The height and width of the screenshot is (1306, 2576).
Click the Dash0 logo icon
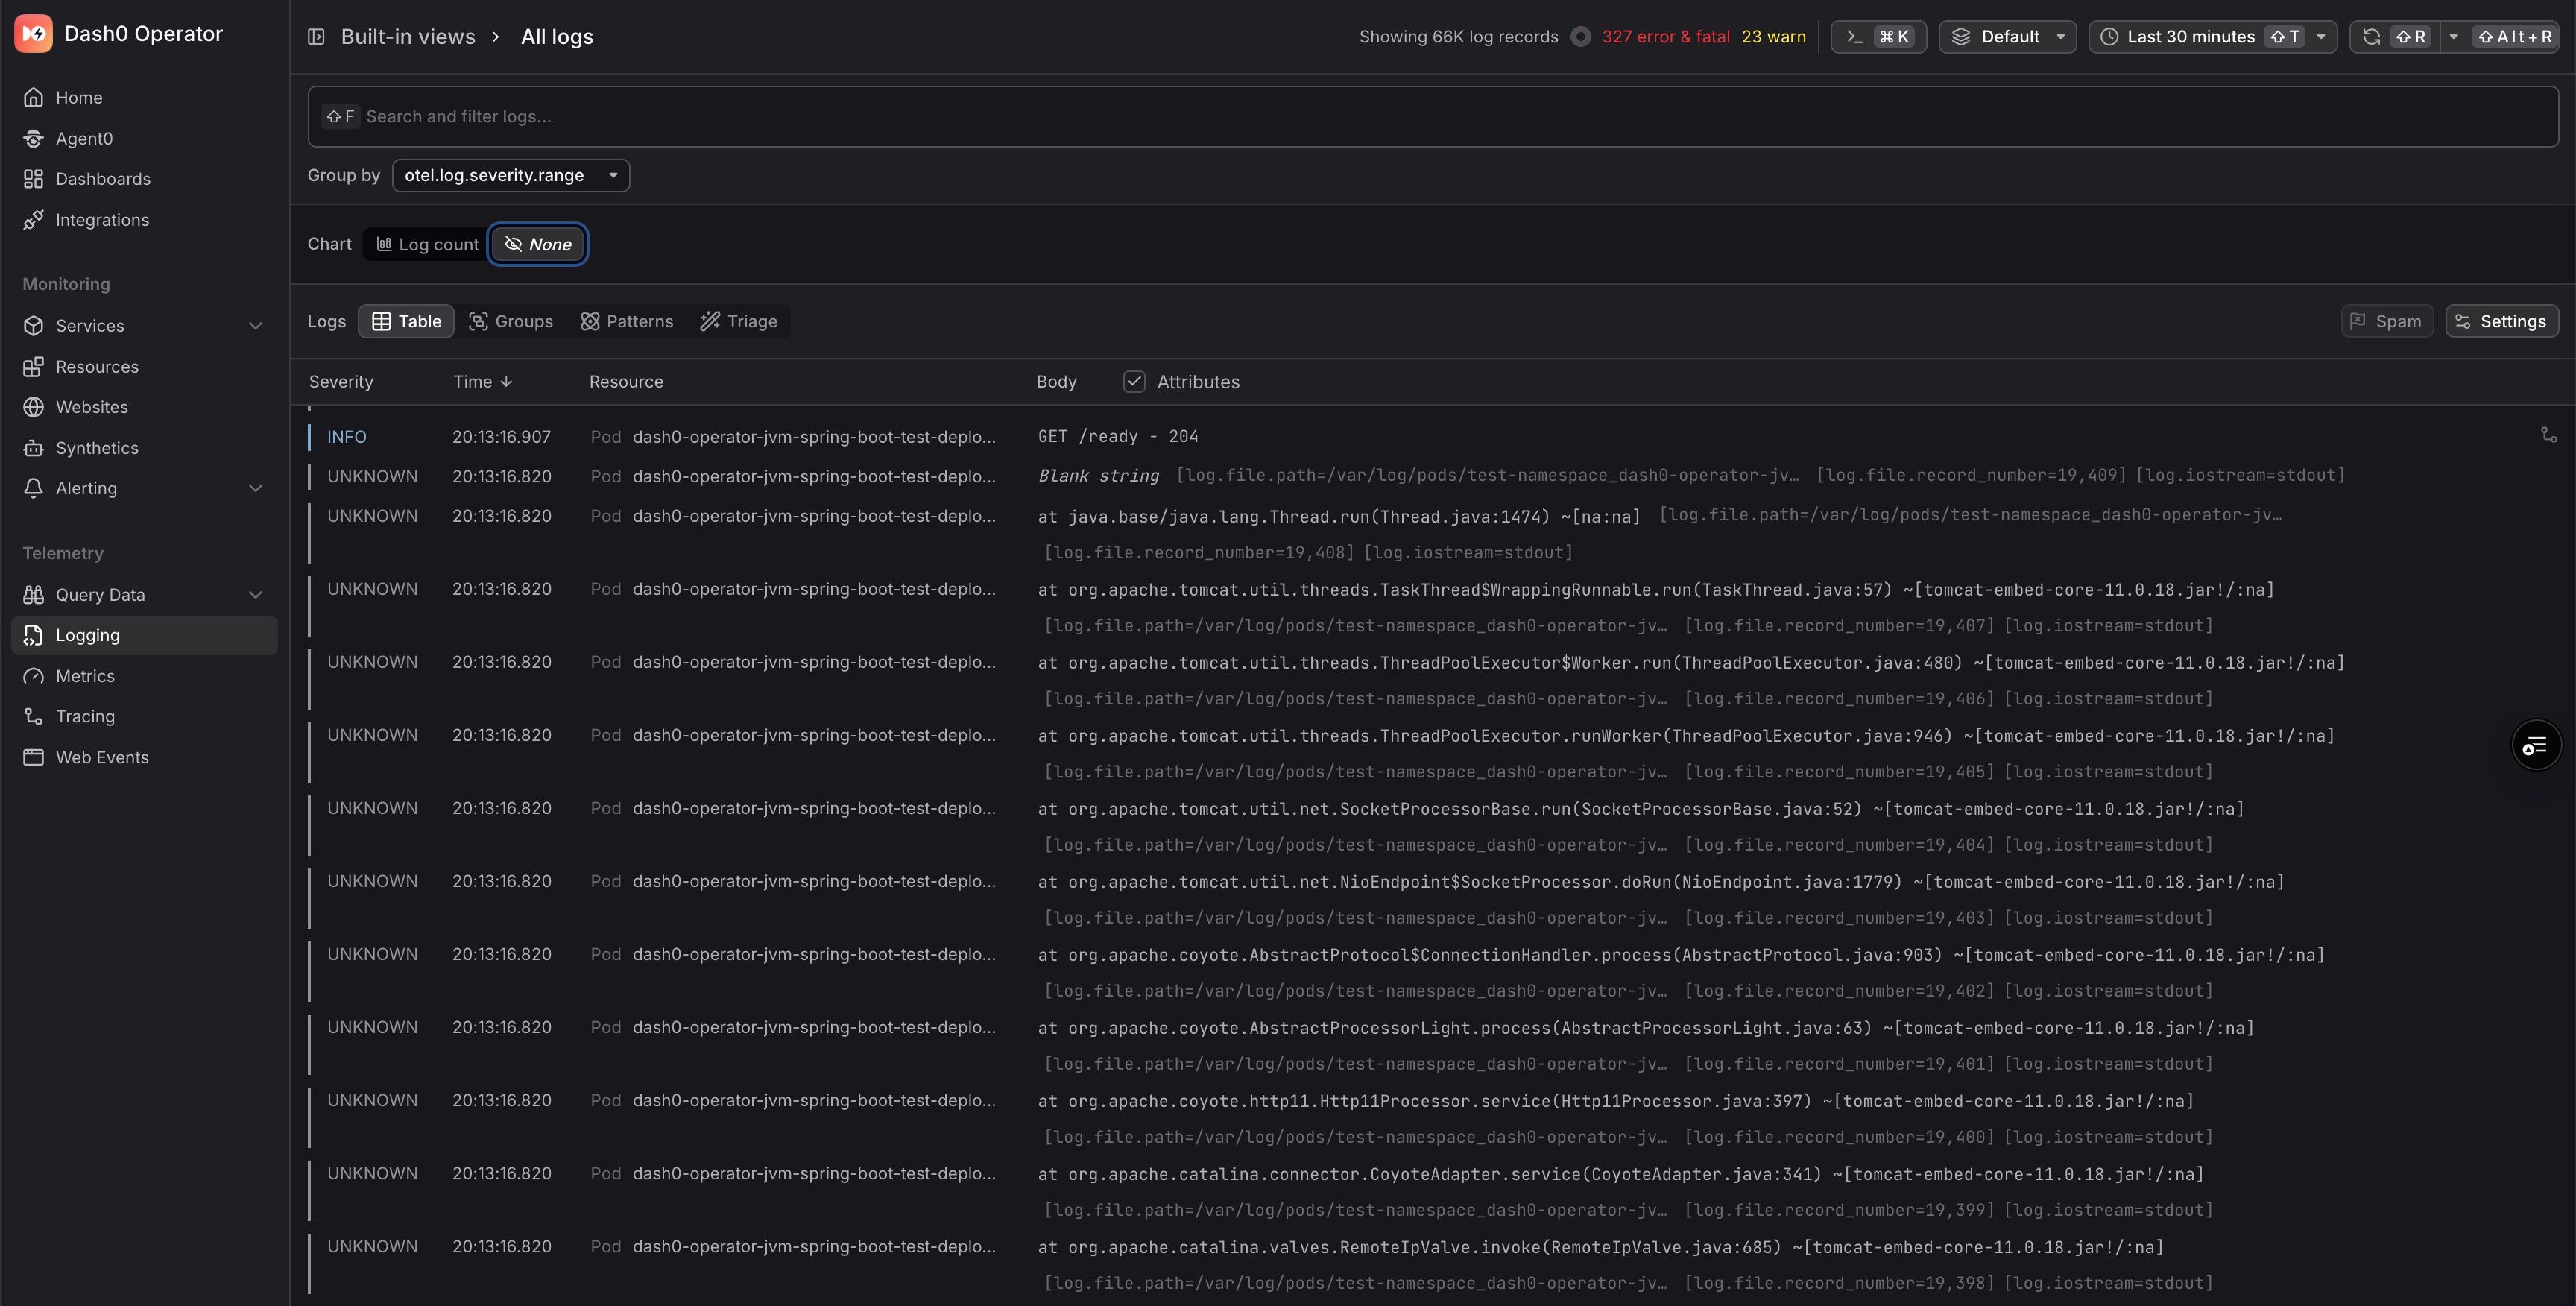(x=33, y=34)
